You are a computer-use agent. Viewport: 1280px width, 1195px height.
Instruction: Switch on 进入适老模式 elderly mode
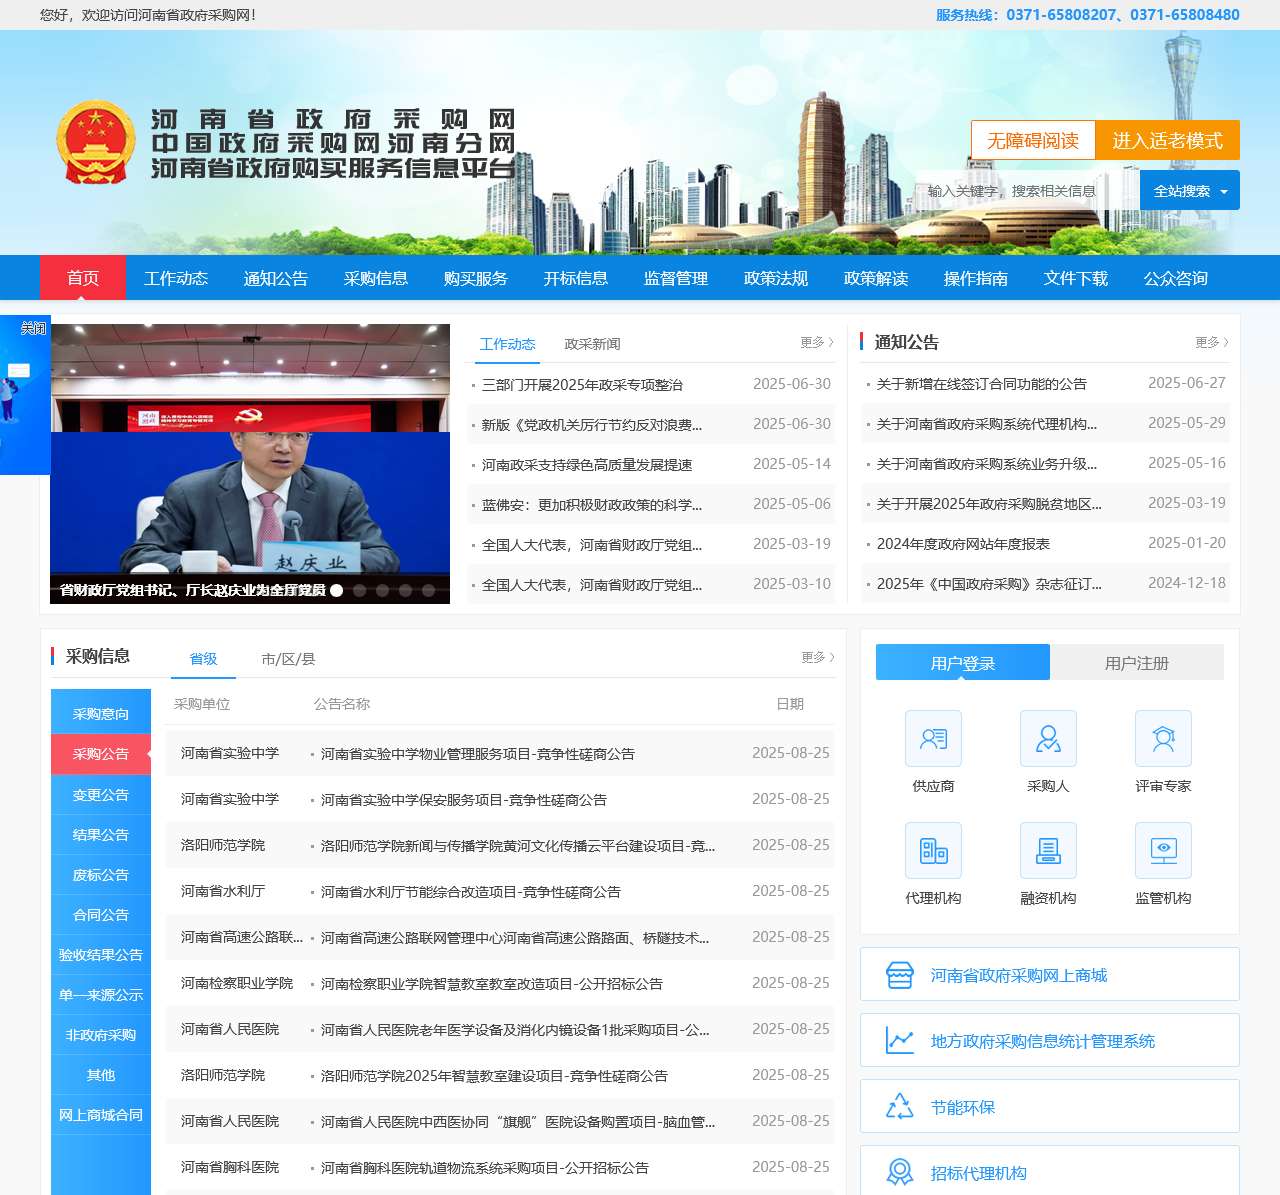[1166, 140]
